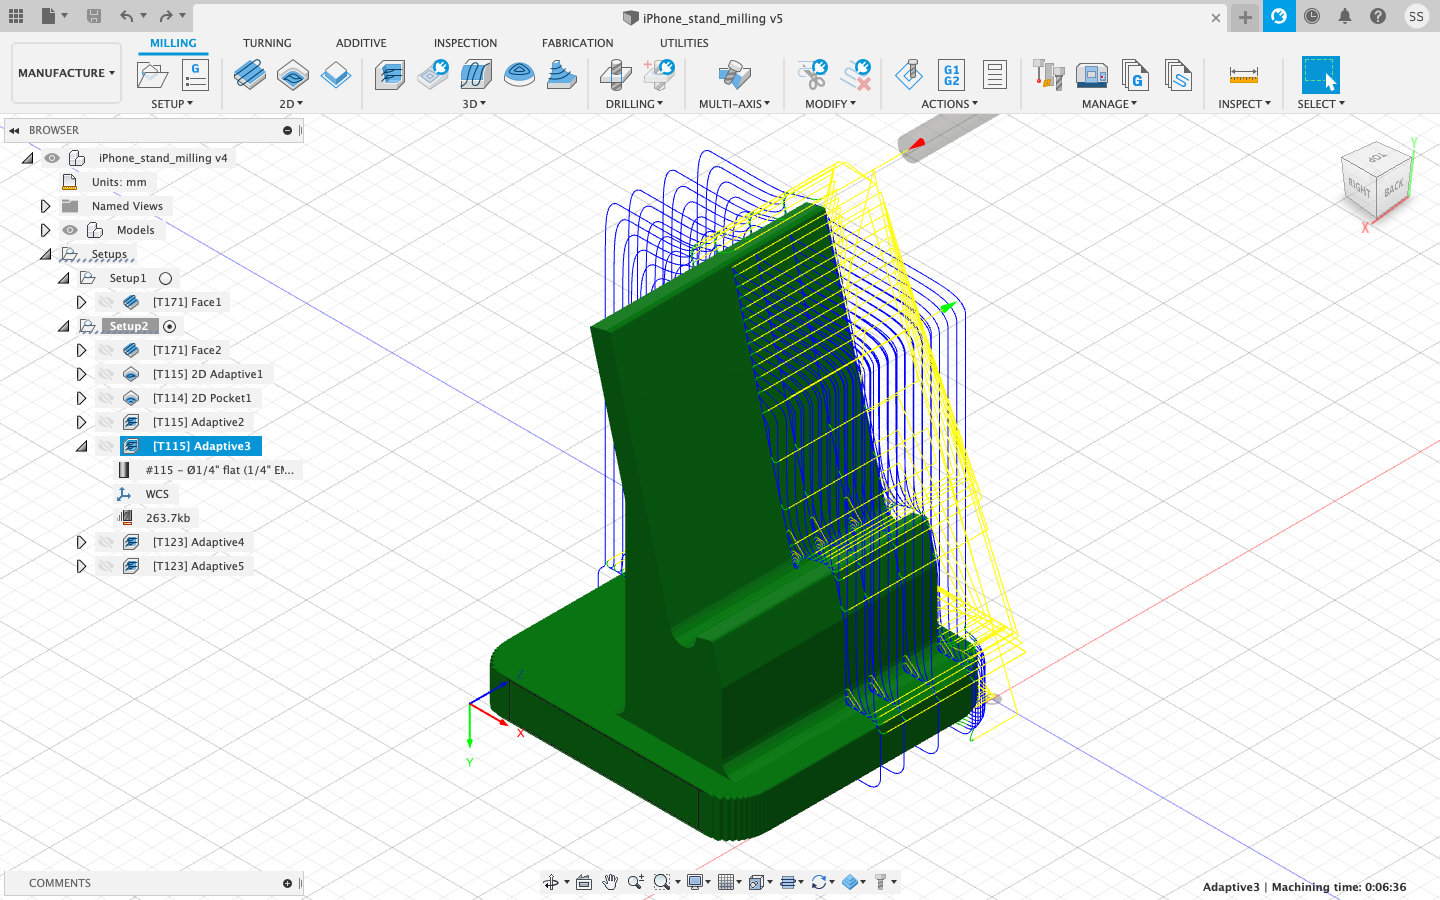
Task: Expand the Setup1 node in the browser
Action: pyautogui.click(x=63, y=278)
